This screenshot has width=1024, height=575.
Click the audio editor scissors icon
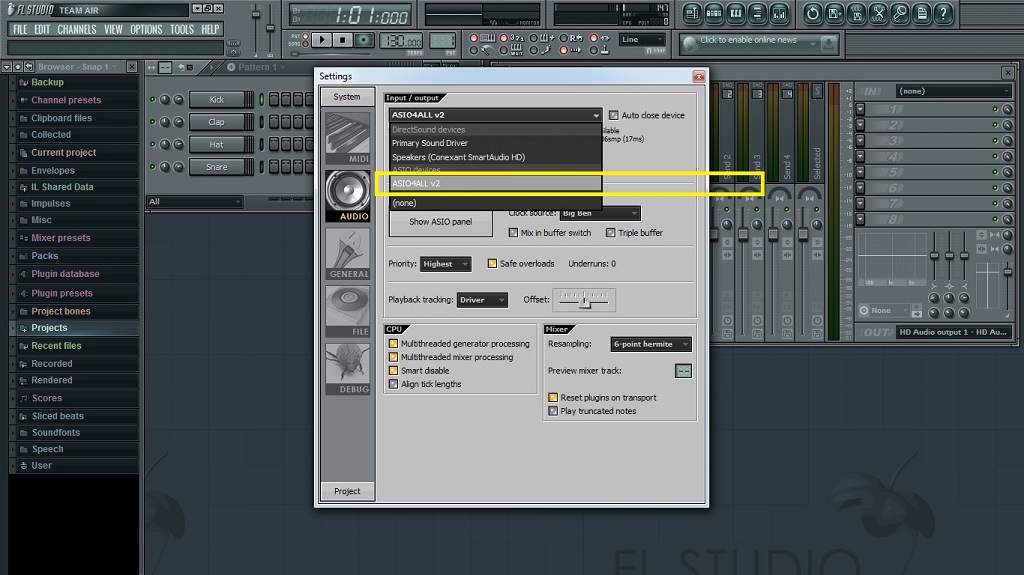pos(878,13)
